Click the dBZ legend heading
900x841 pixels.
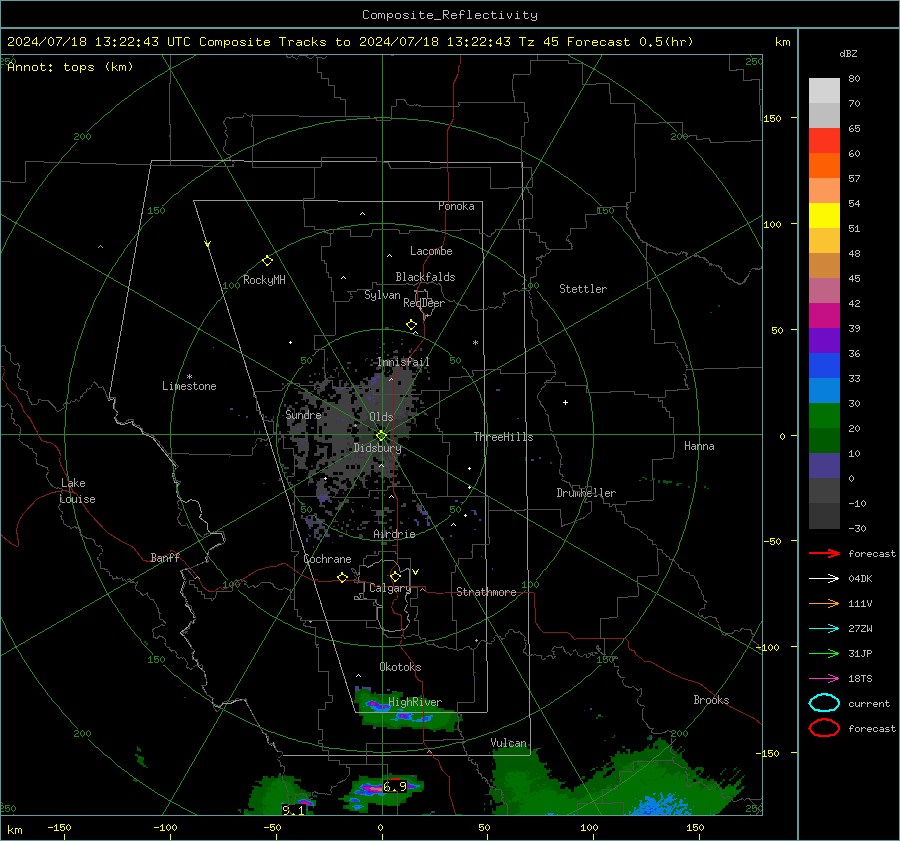tap(848, 53)
